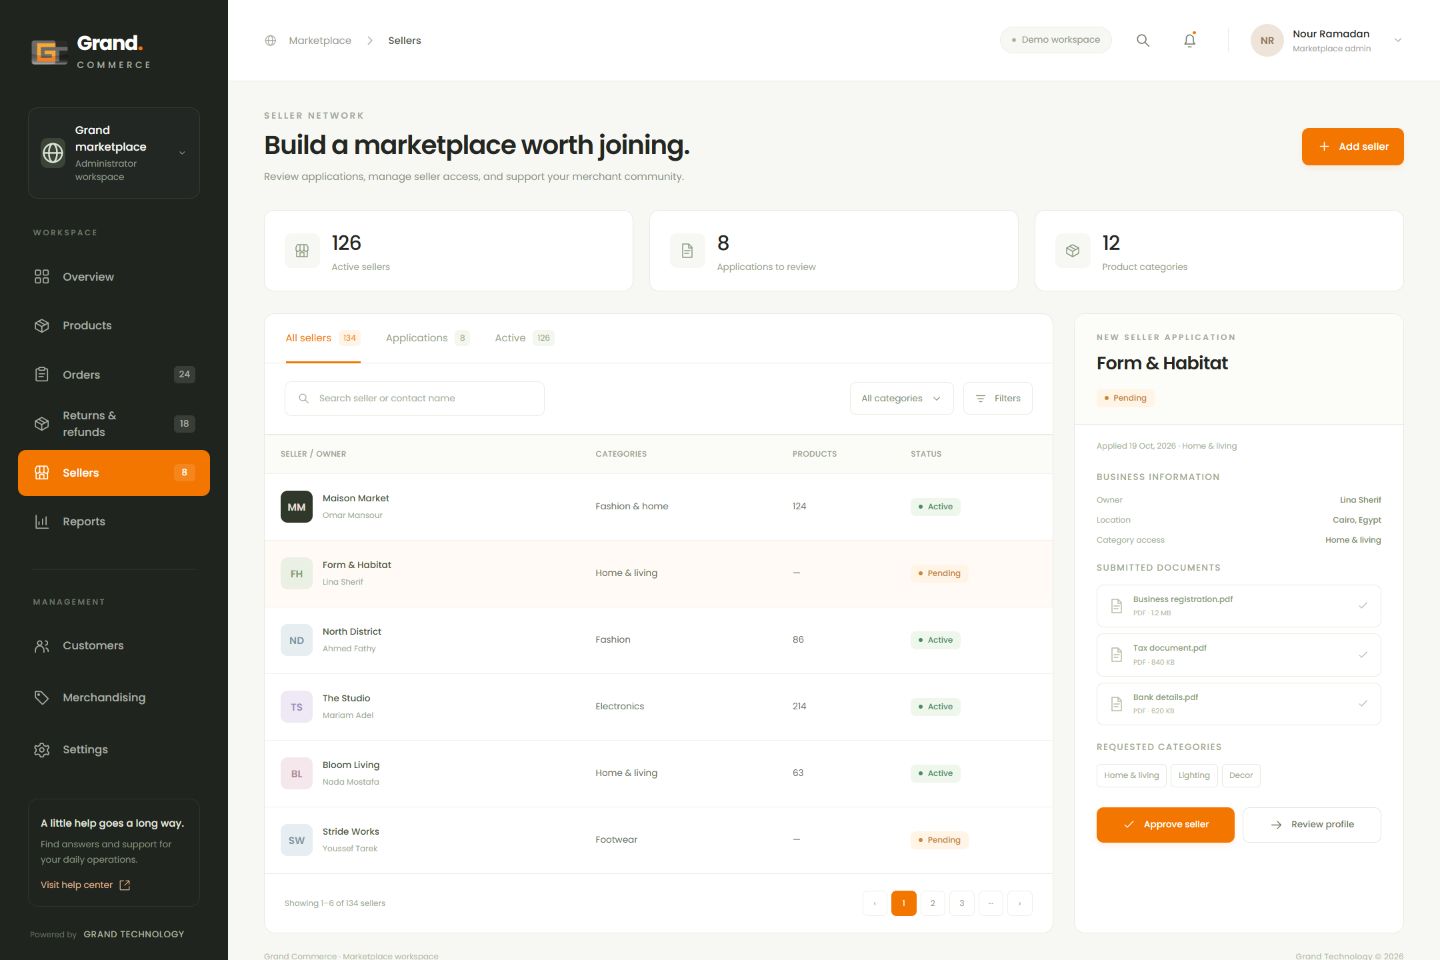The image size is (1440, 960).
Task: Click the Business registration.pdf file icon
Action: pyautogui.click(x=1117, y=606)
